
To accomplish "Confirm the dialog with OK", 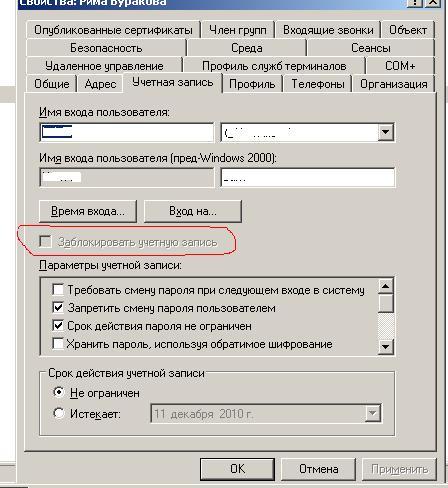I will pos(237,469).
